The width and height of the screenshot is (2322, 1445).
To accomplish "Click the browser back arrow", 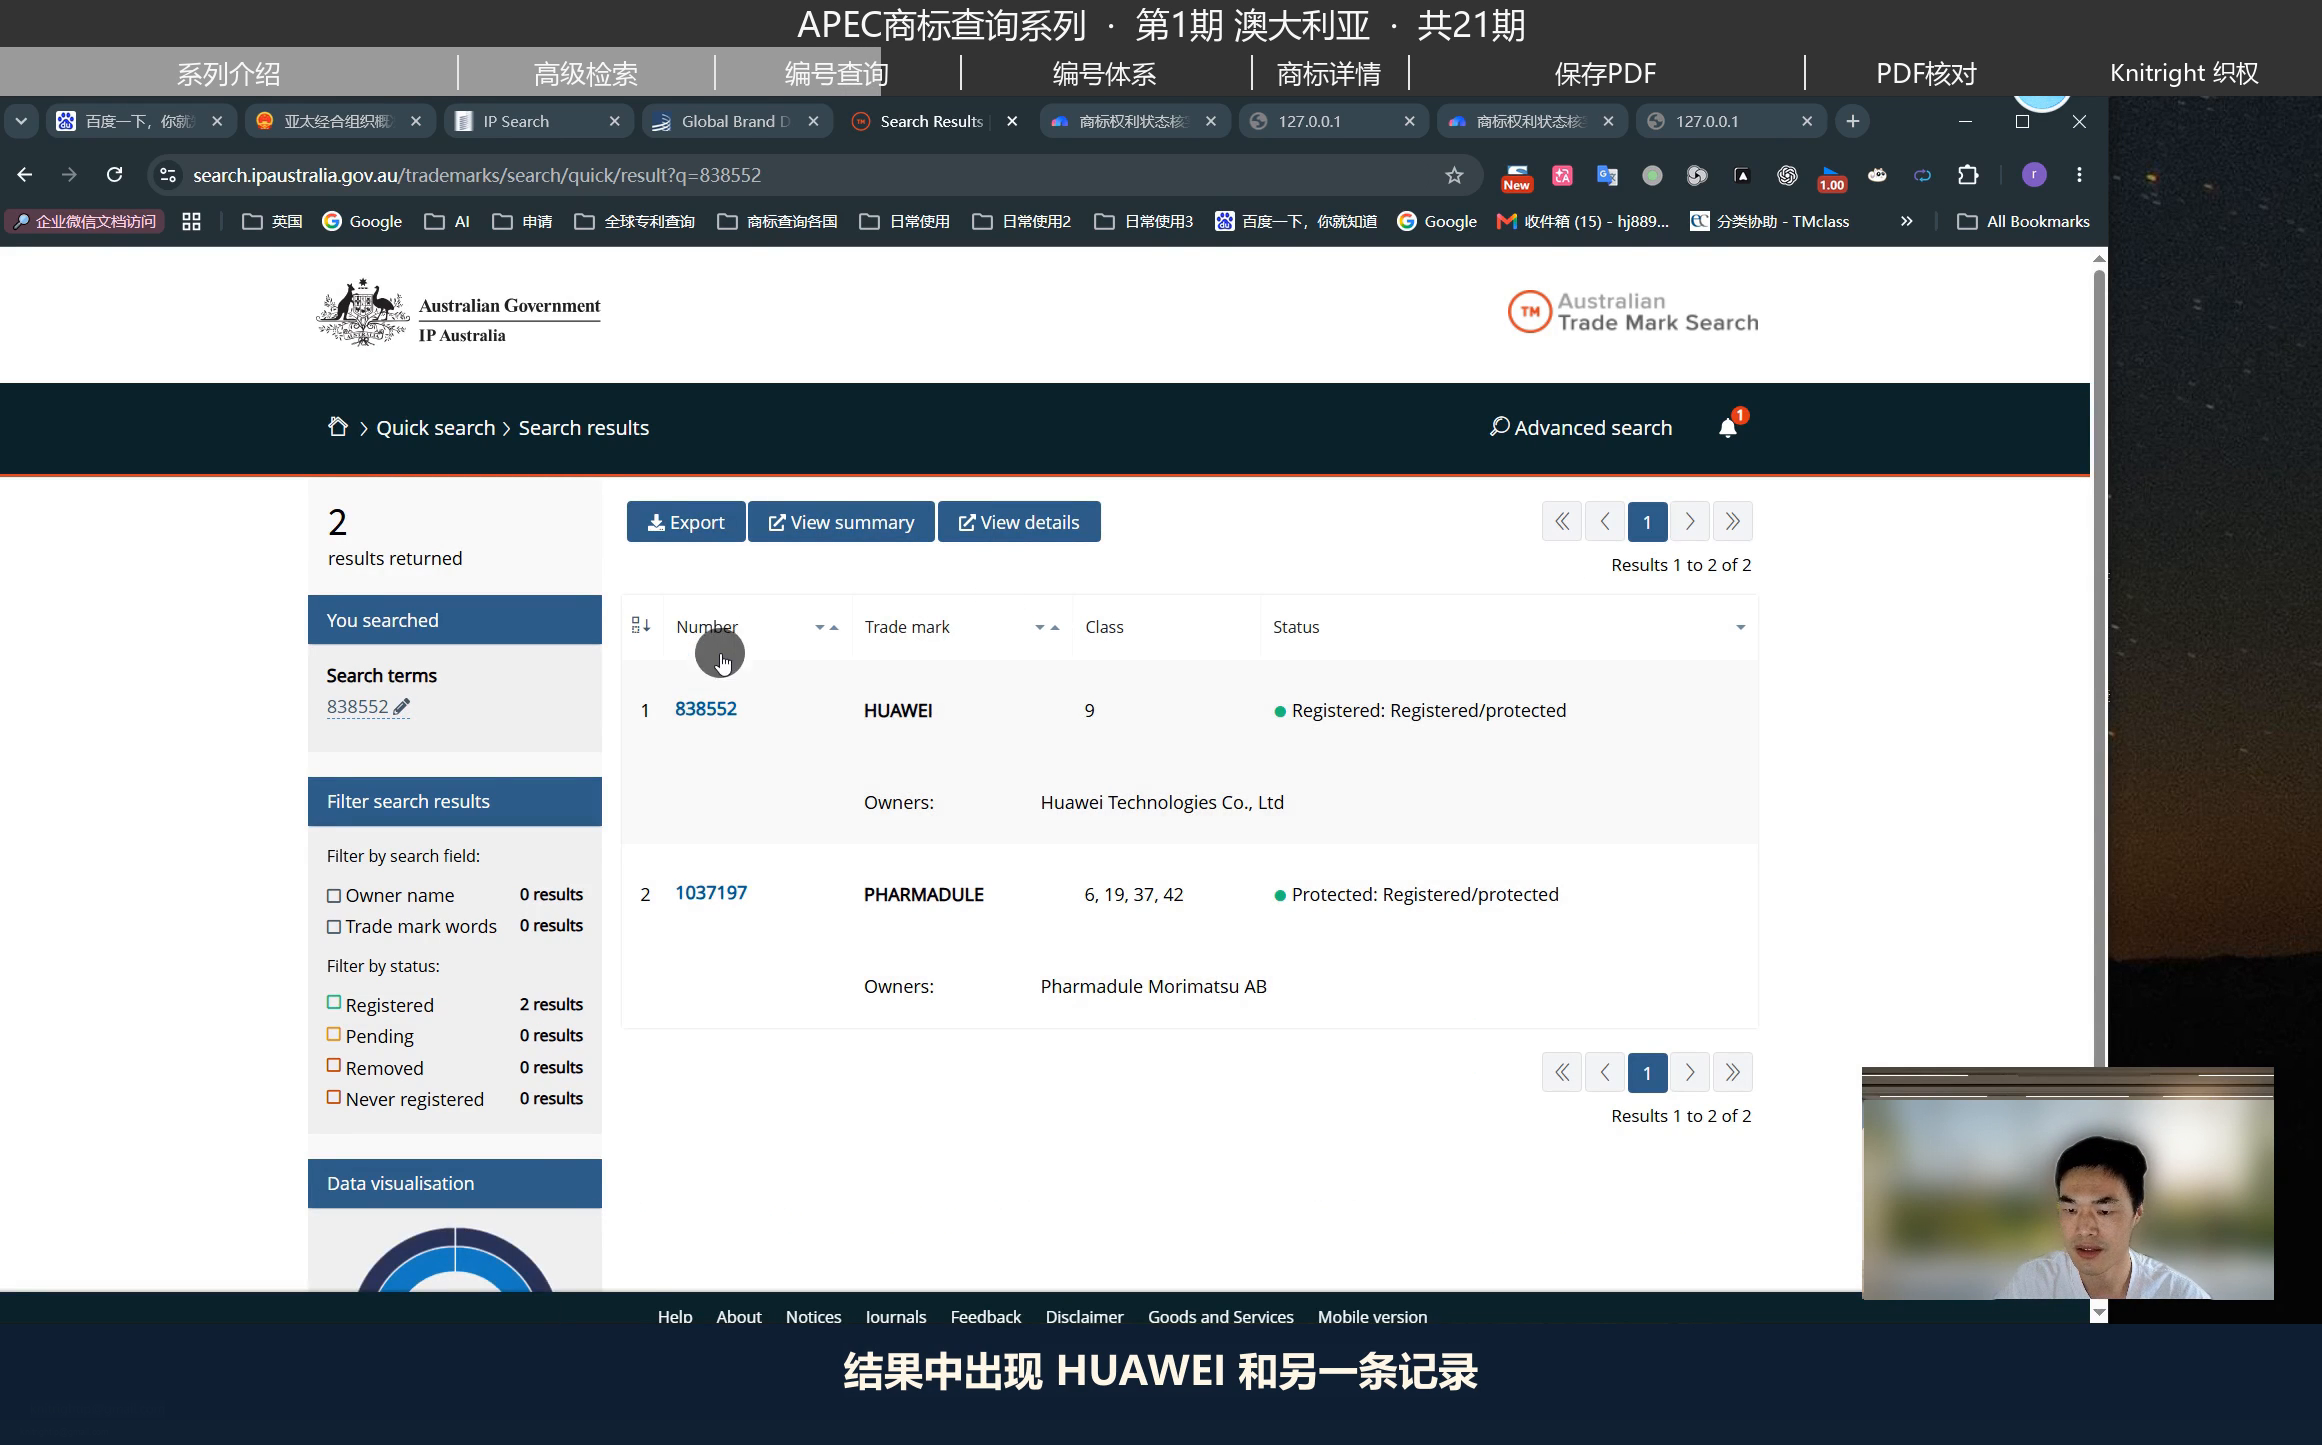I will tap(25, 175).
